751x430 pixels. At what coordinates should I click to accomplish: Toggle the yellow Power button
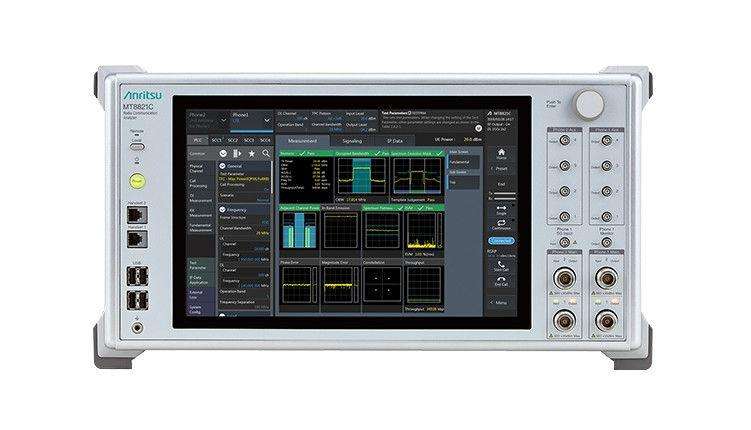click(x=137, y=181)
